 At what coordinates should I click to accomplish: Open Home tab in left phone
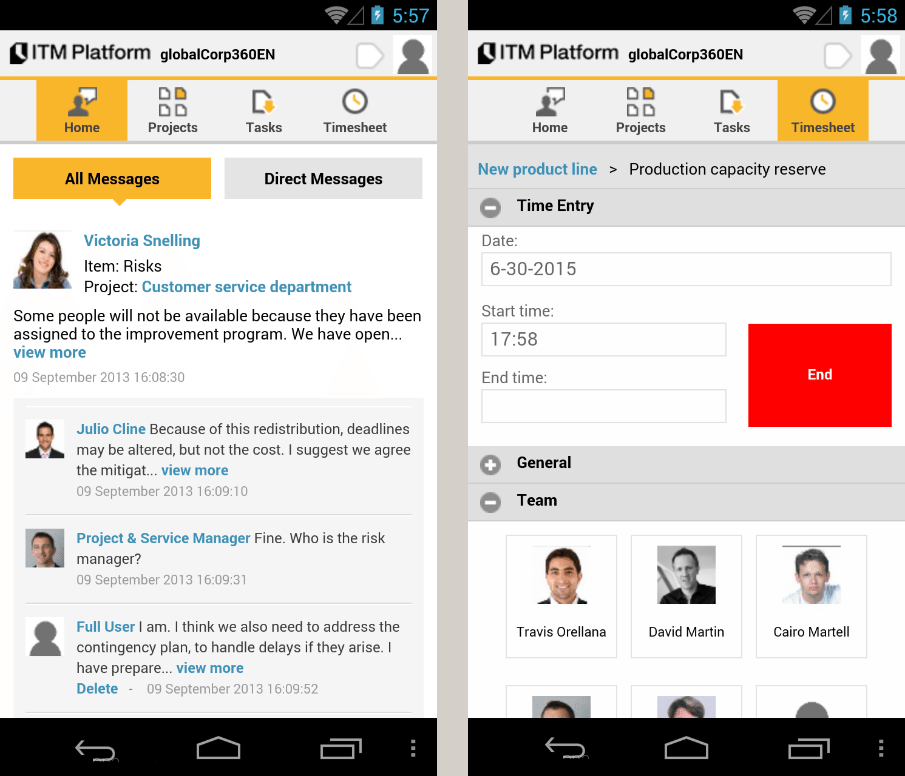[x=82, y=111]
